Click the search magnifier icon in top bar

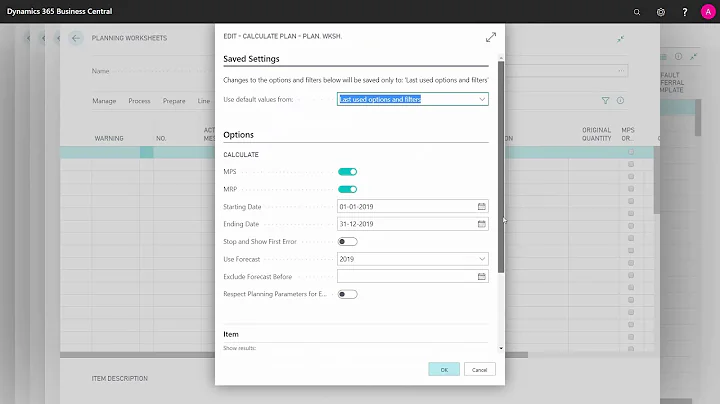[x=637, y=12]
